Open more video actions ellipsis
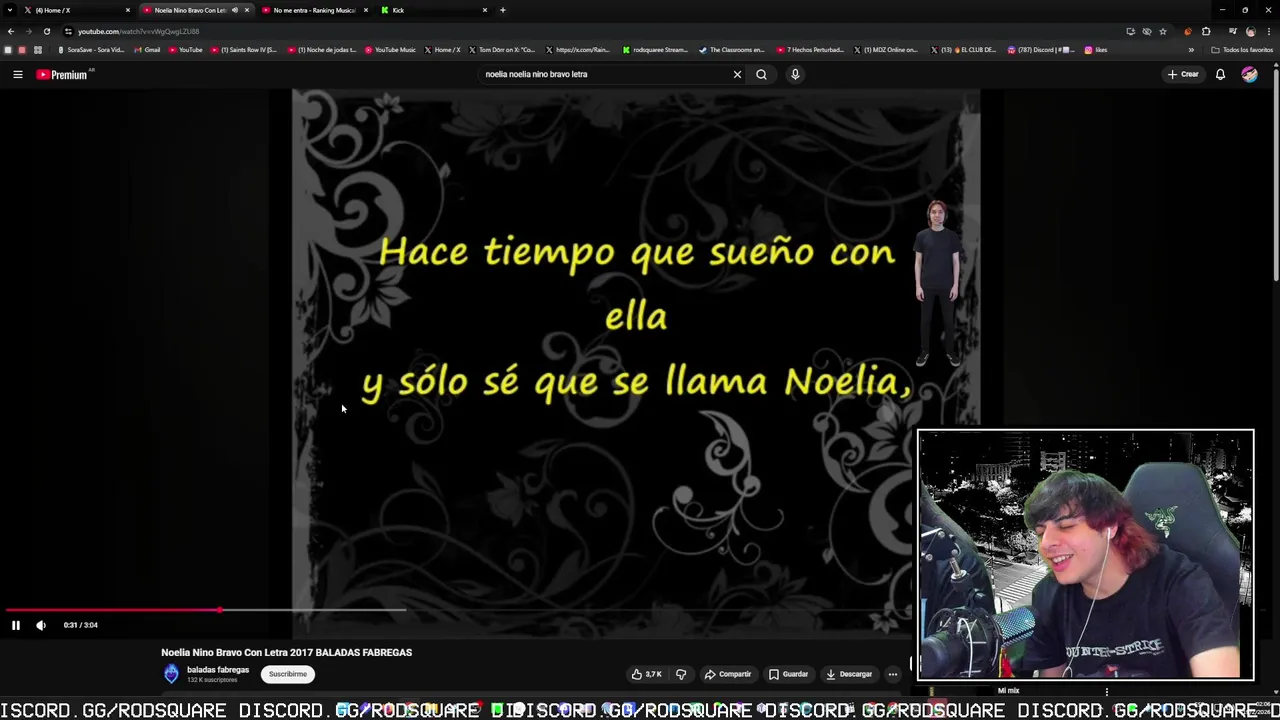 (x=893, y=674)
